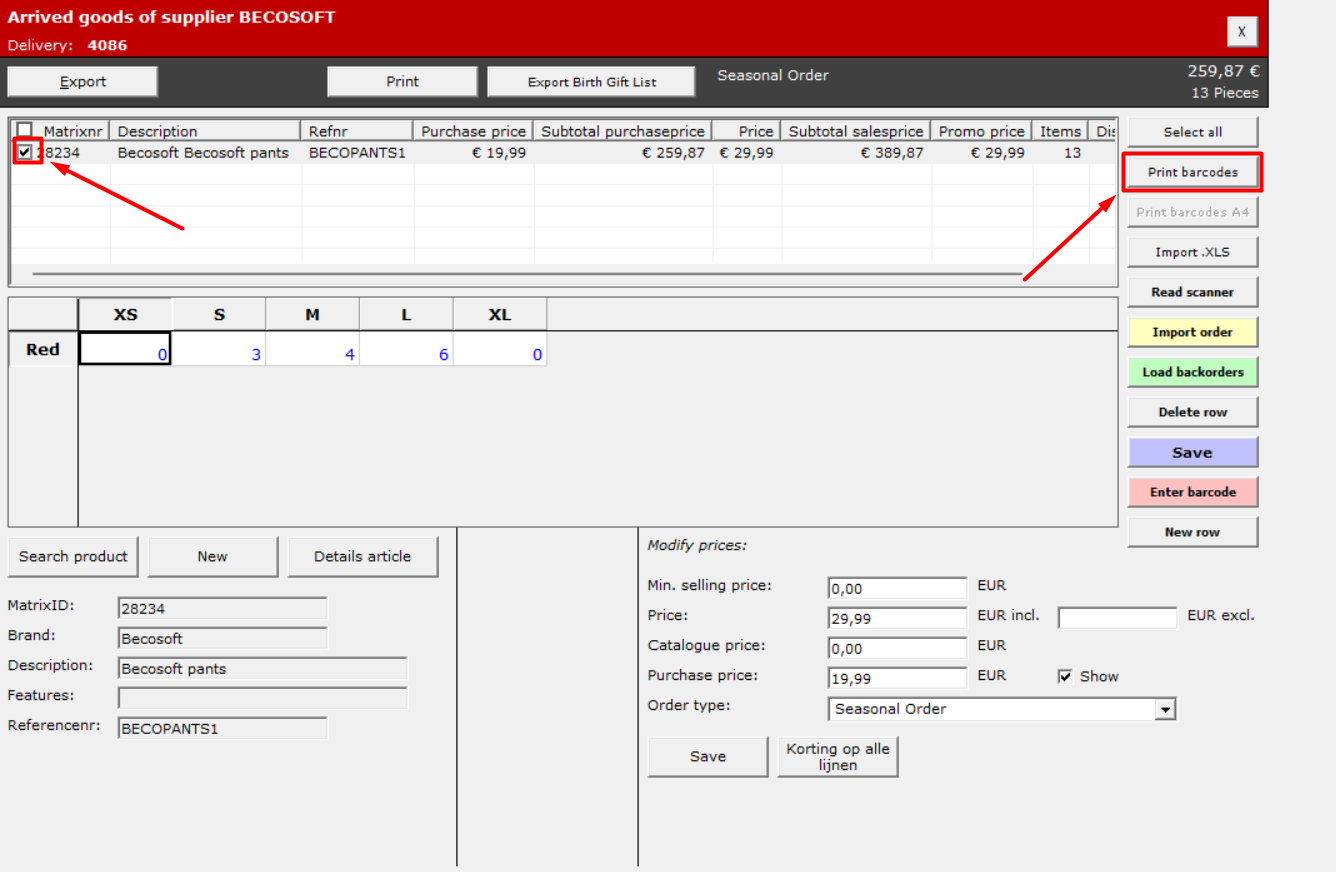The width and height of the screenshot is (1336, 872).
Task: Close the window with X button
Action: tap(1241, 32)
